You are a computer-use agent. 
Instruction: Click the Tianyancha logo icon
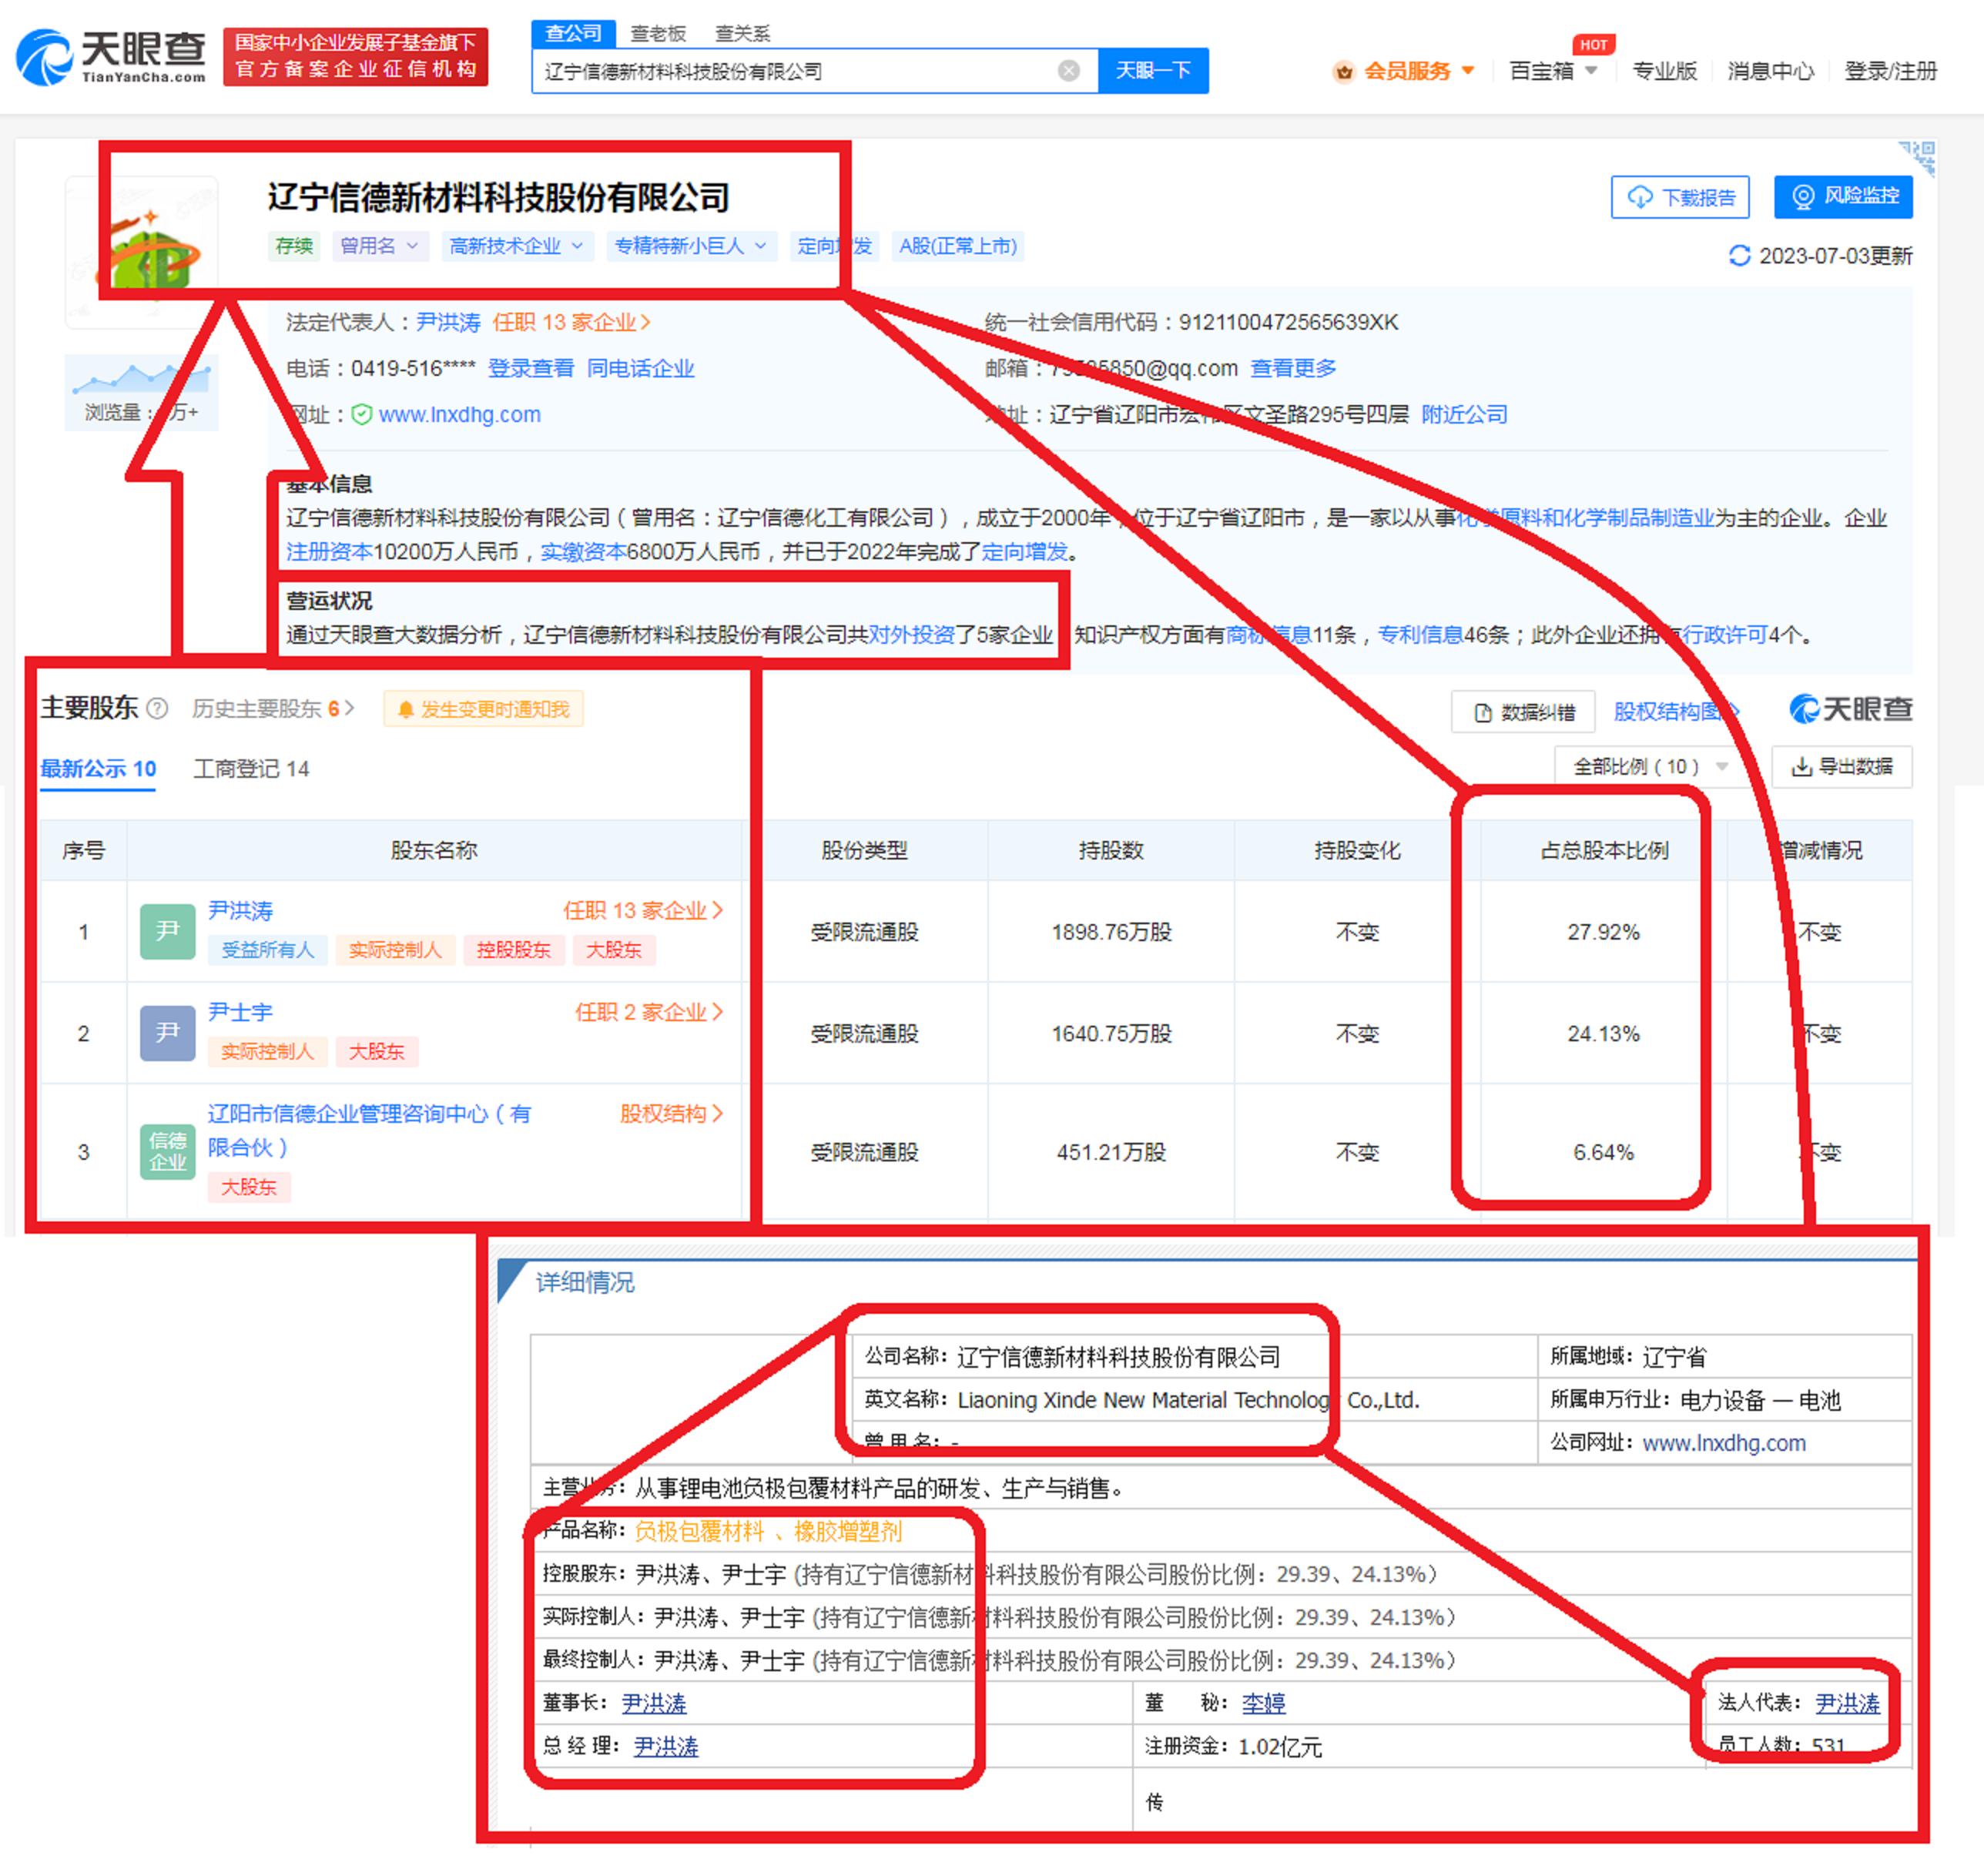pos(45,57)
